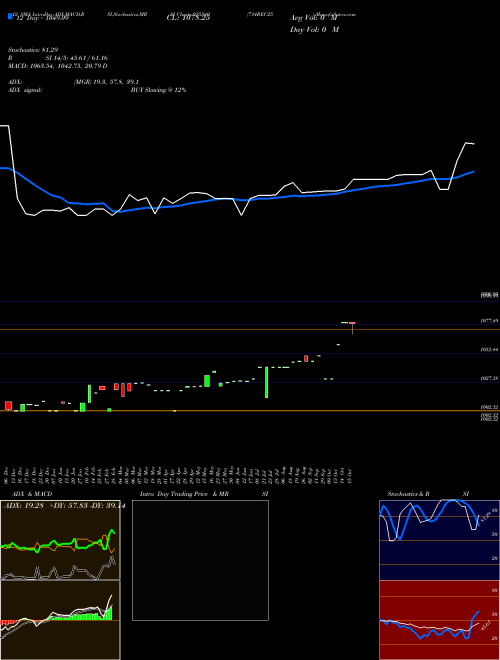Open the ADX indicator chart with green line

(60, 540)
